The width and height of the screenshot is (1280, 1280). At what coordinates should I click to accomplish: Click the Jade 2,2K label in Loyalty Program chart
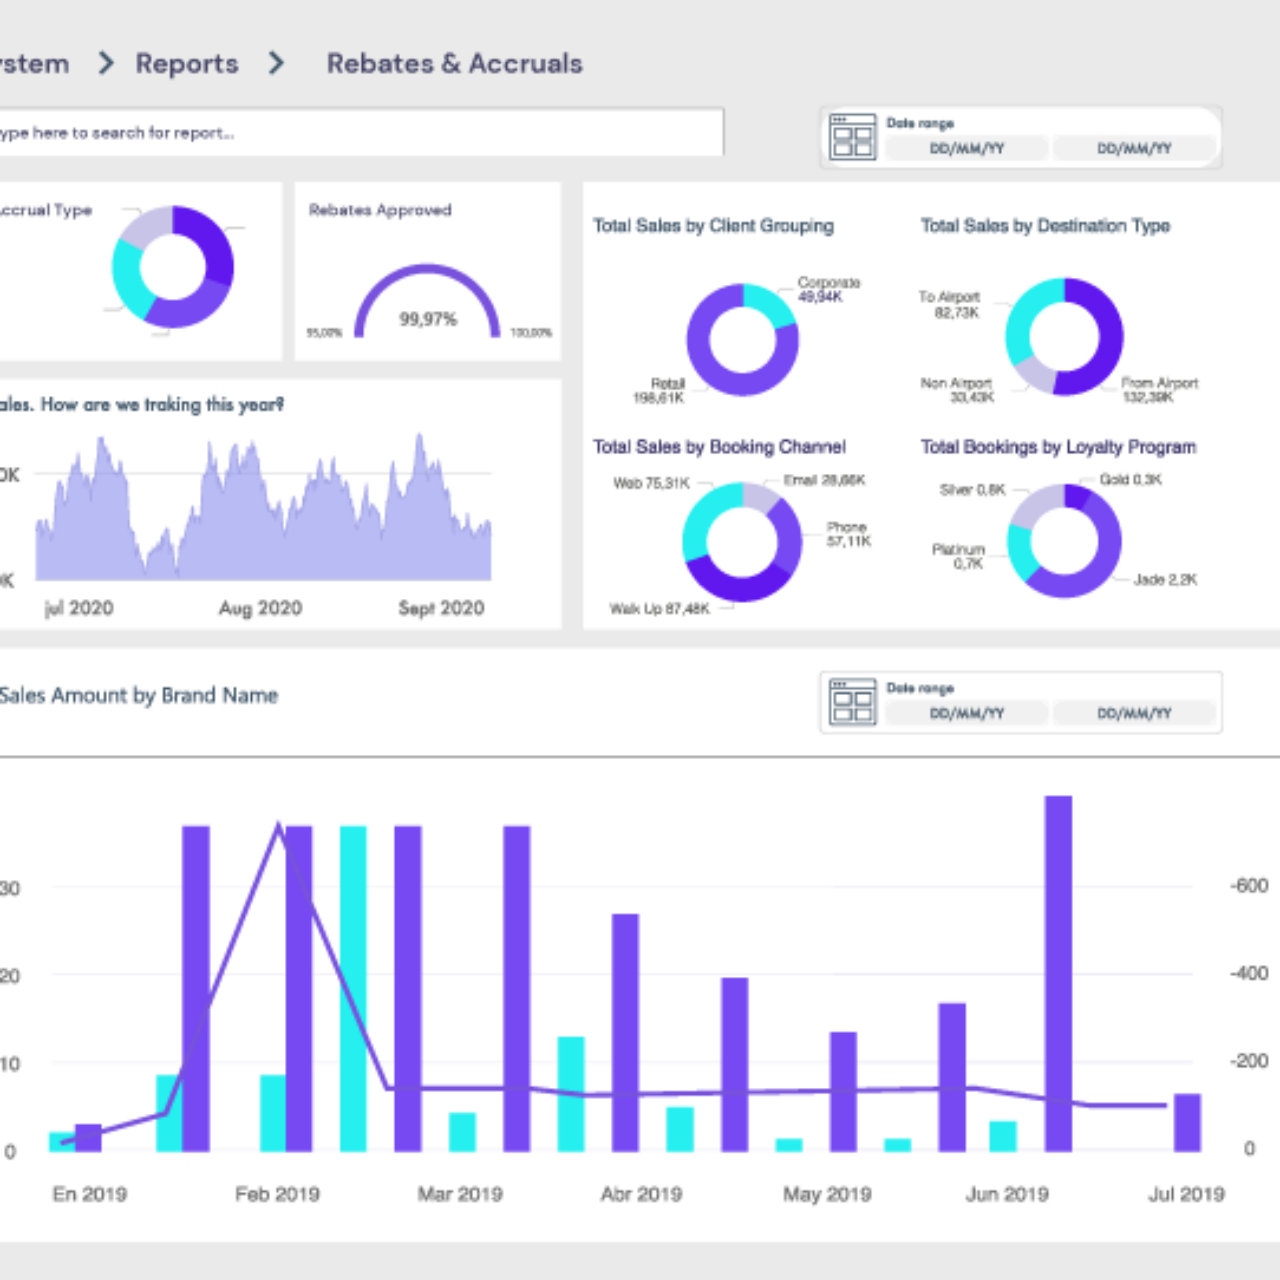[1165, 580]
